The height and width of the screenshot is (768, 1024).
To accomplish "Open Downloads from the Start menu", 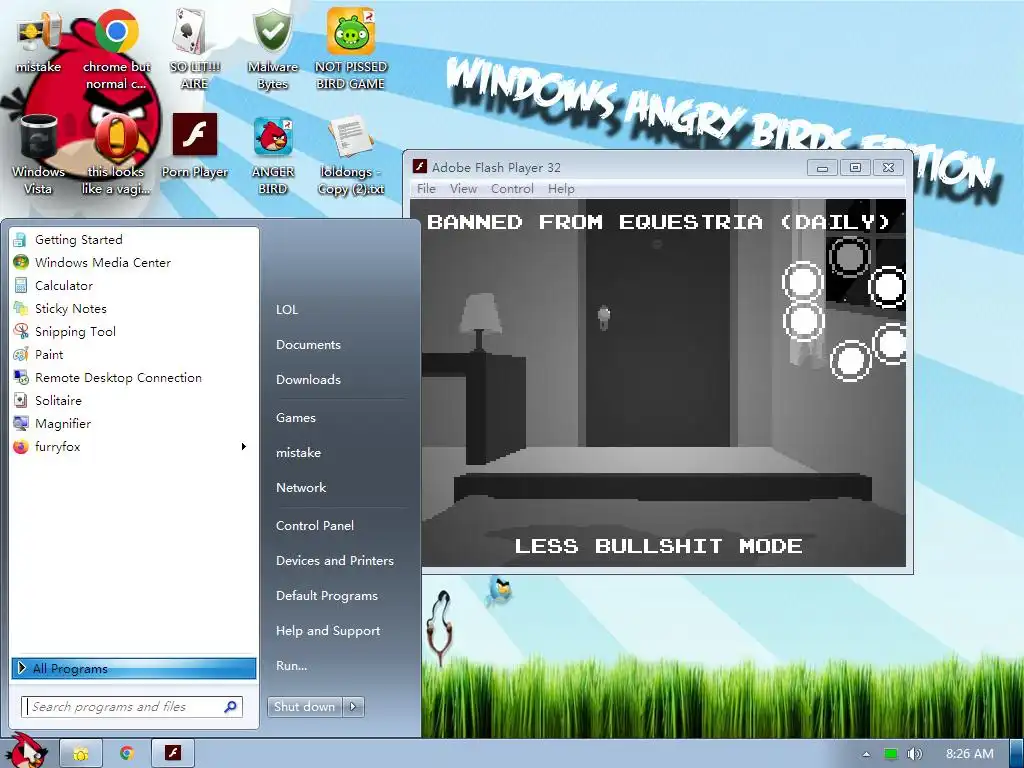I will 308,379.
